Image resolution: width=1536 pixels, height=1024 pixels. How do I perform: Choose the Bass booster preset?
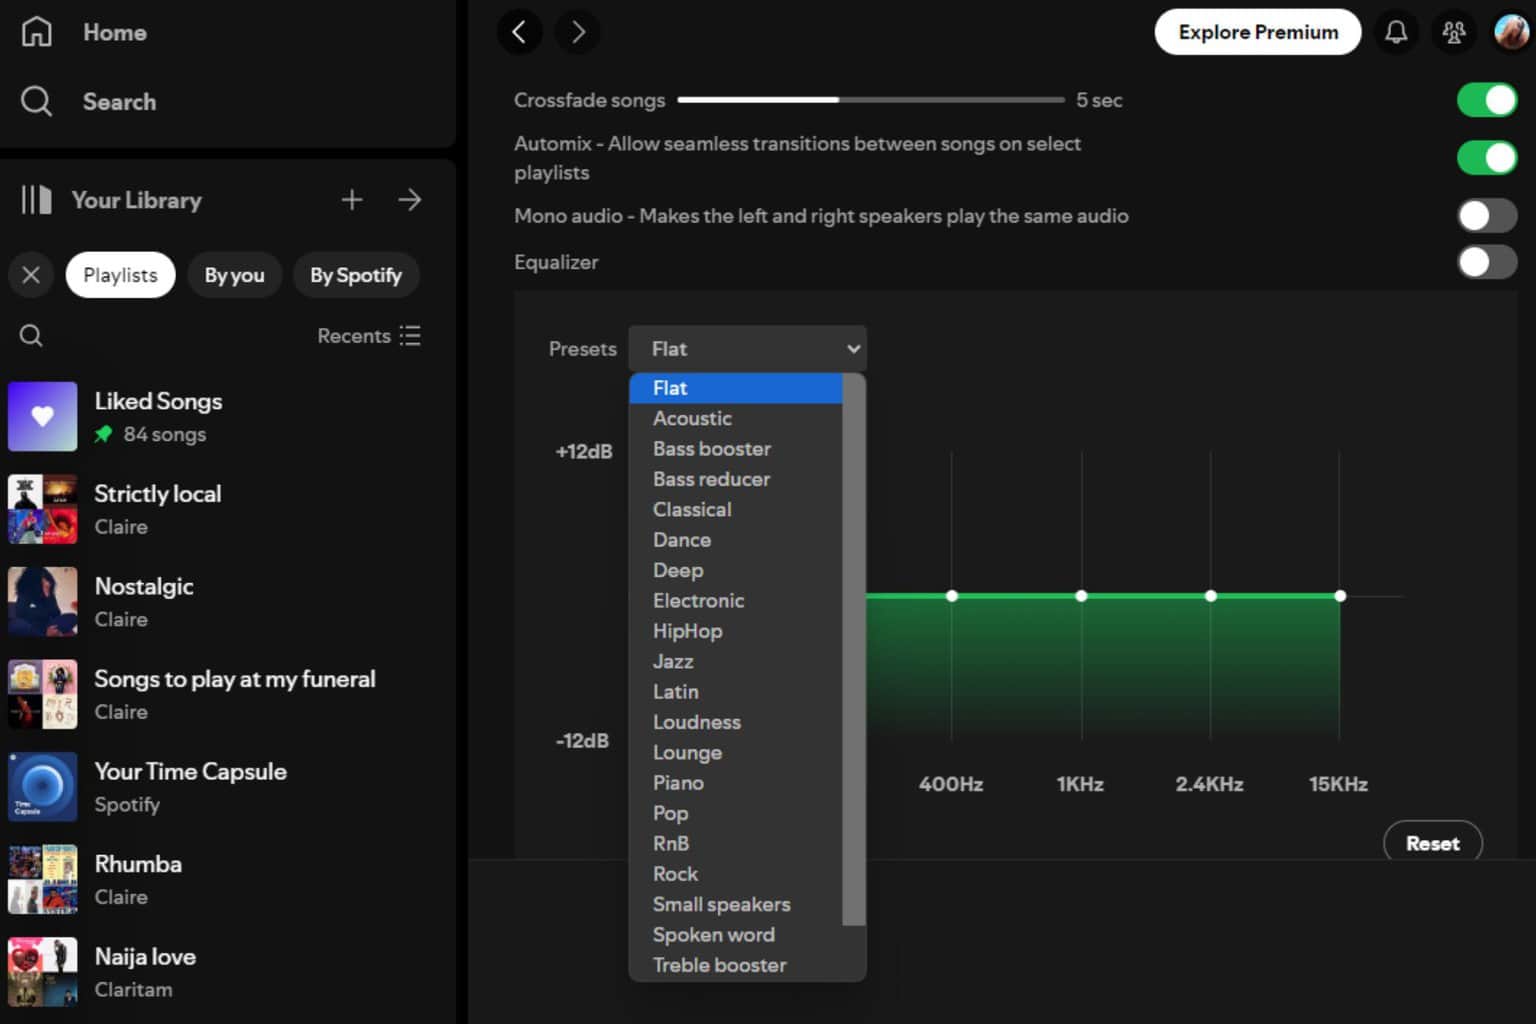point(736,449)
